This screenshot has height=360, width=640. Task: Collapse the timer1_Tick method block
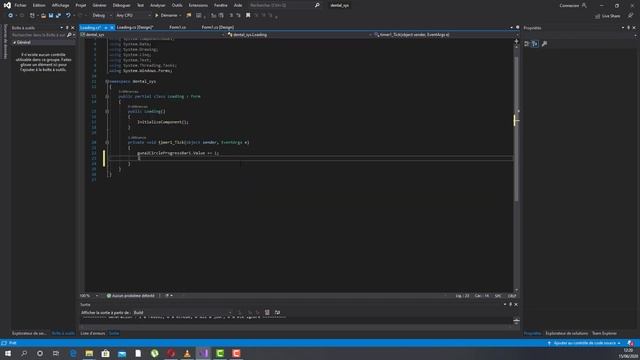click(x=107, y=142)
